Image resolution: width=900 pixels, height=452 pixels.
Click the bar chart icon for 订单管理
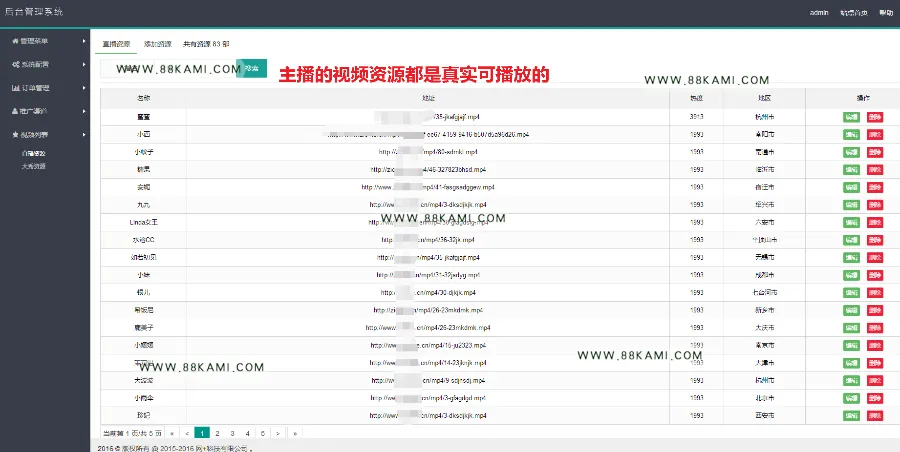[x=15, y=88]
